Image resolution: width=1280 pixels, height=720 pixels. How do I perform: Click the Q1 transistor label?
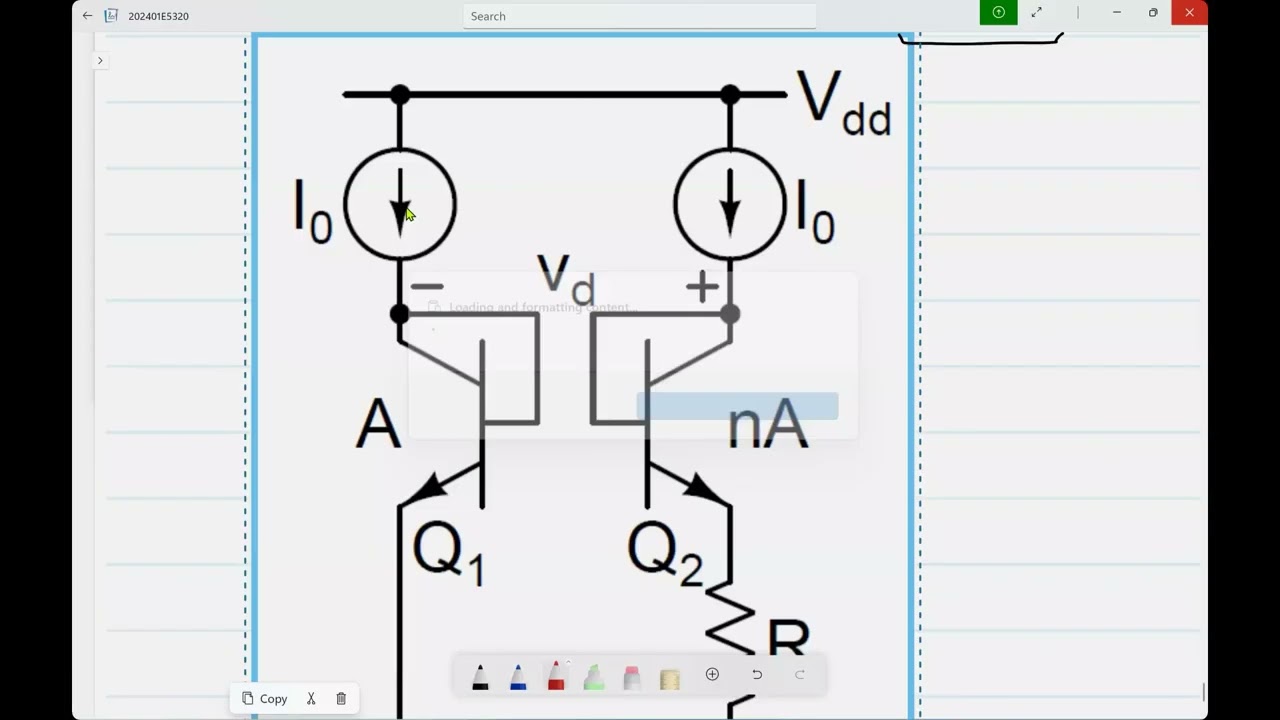click(x=449, y=554)
